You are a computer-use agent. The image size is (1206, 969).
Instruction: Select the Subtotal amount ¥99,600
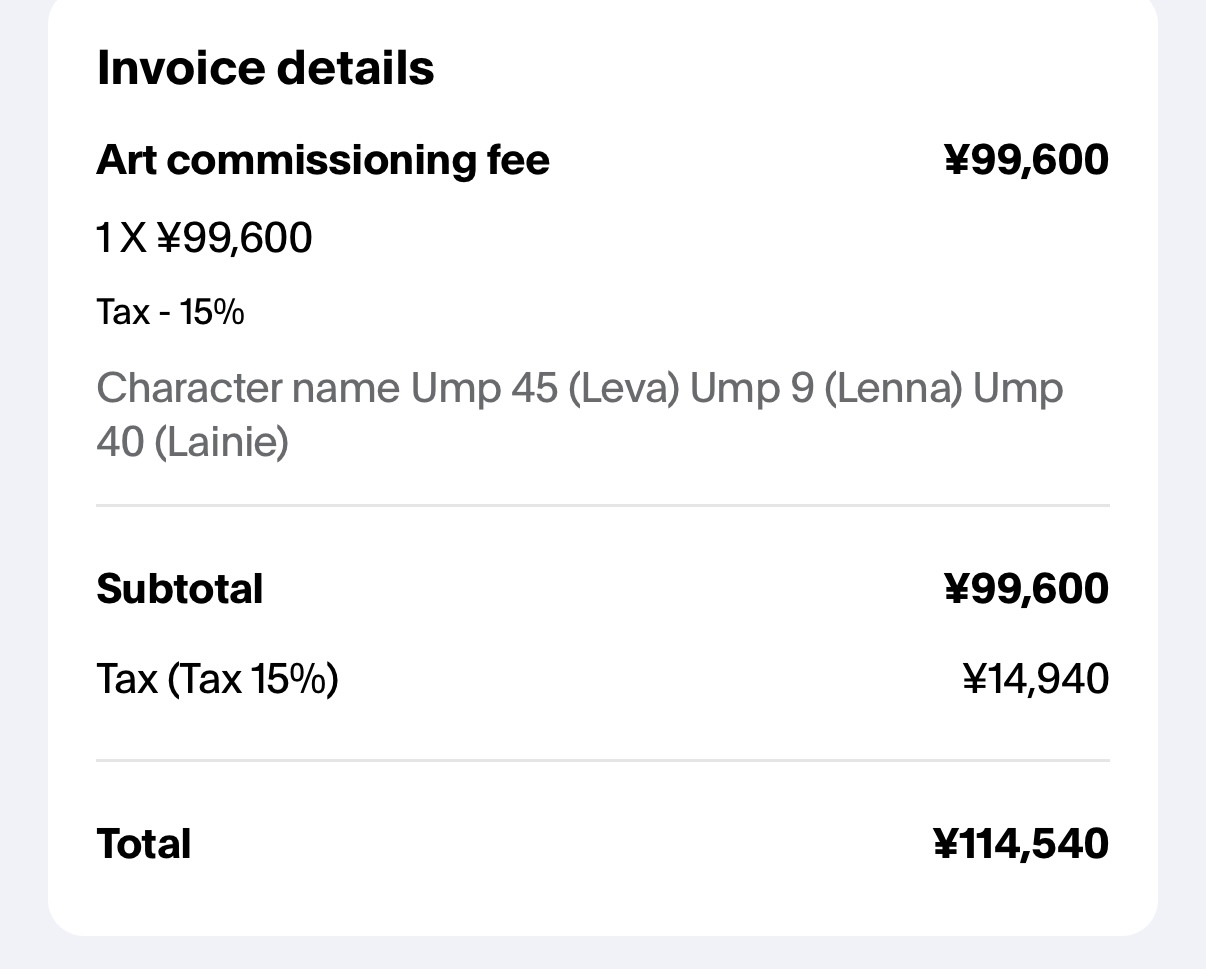(x=1026, y=589)
